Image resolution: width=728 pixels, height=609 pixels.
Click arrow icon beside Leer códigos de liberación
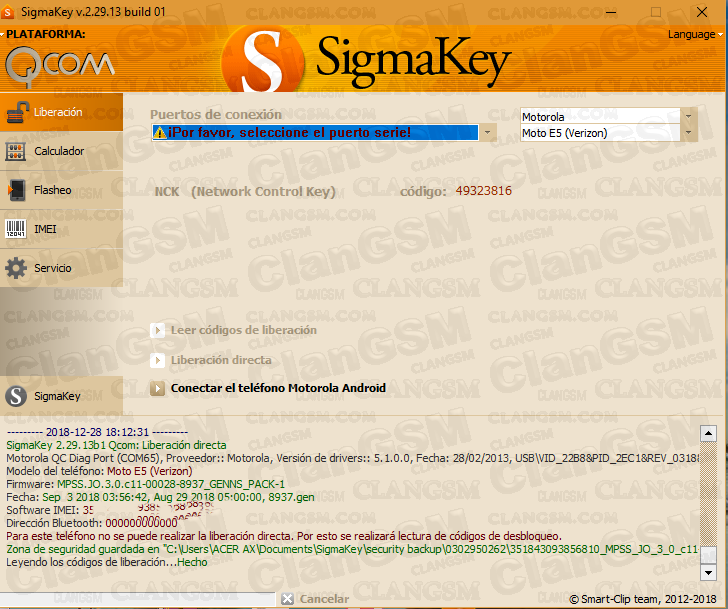point(157,330)
